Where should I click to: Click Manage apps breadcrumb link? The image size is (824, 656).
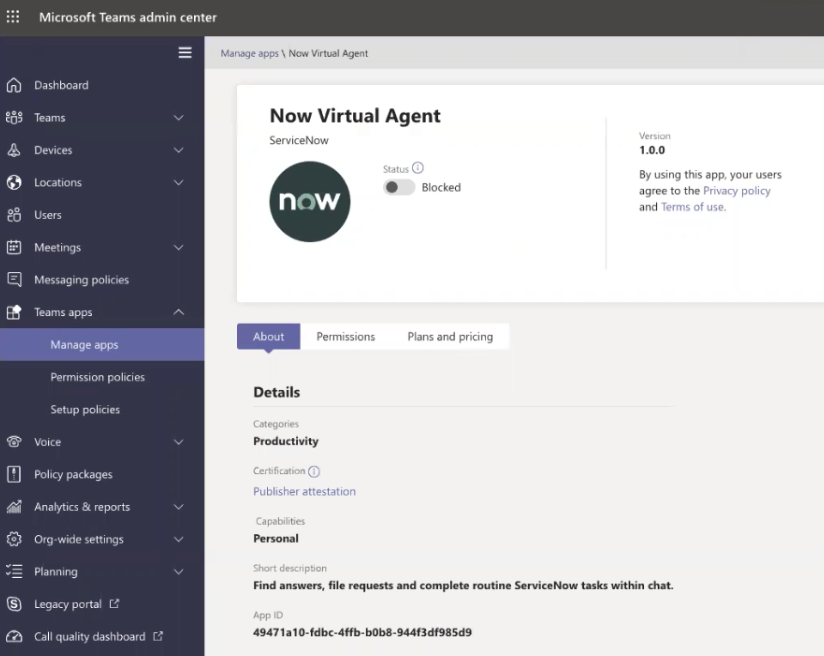250,53
